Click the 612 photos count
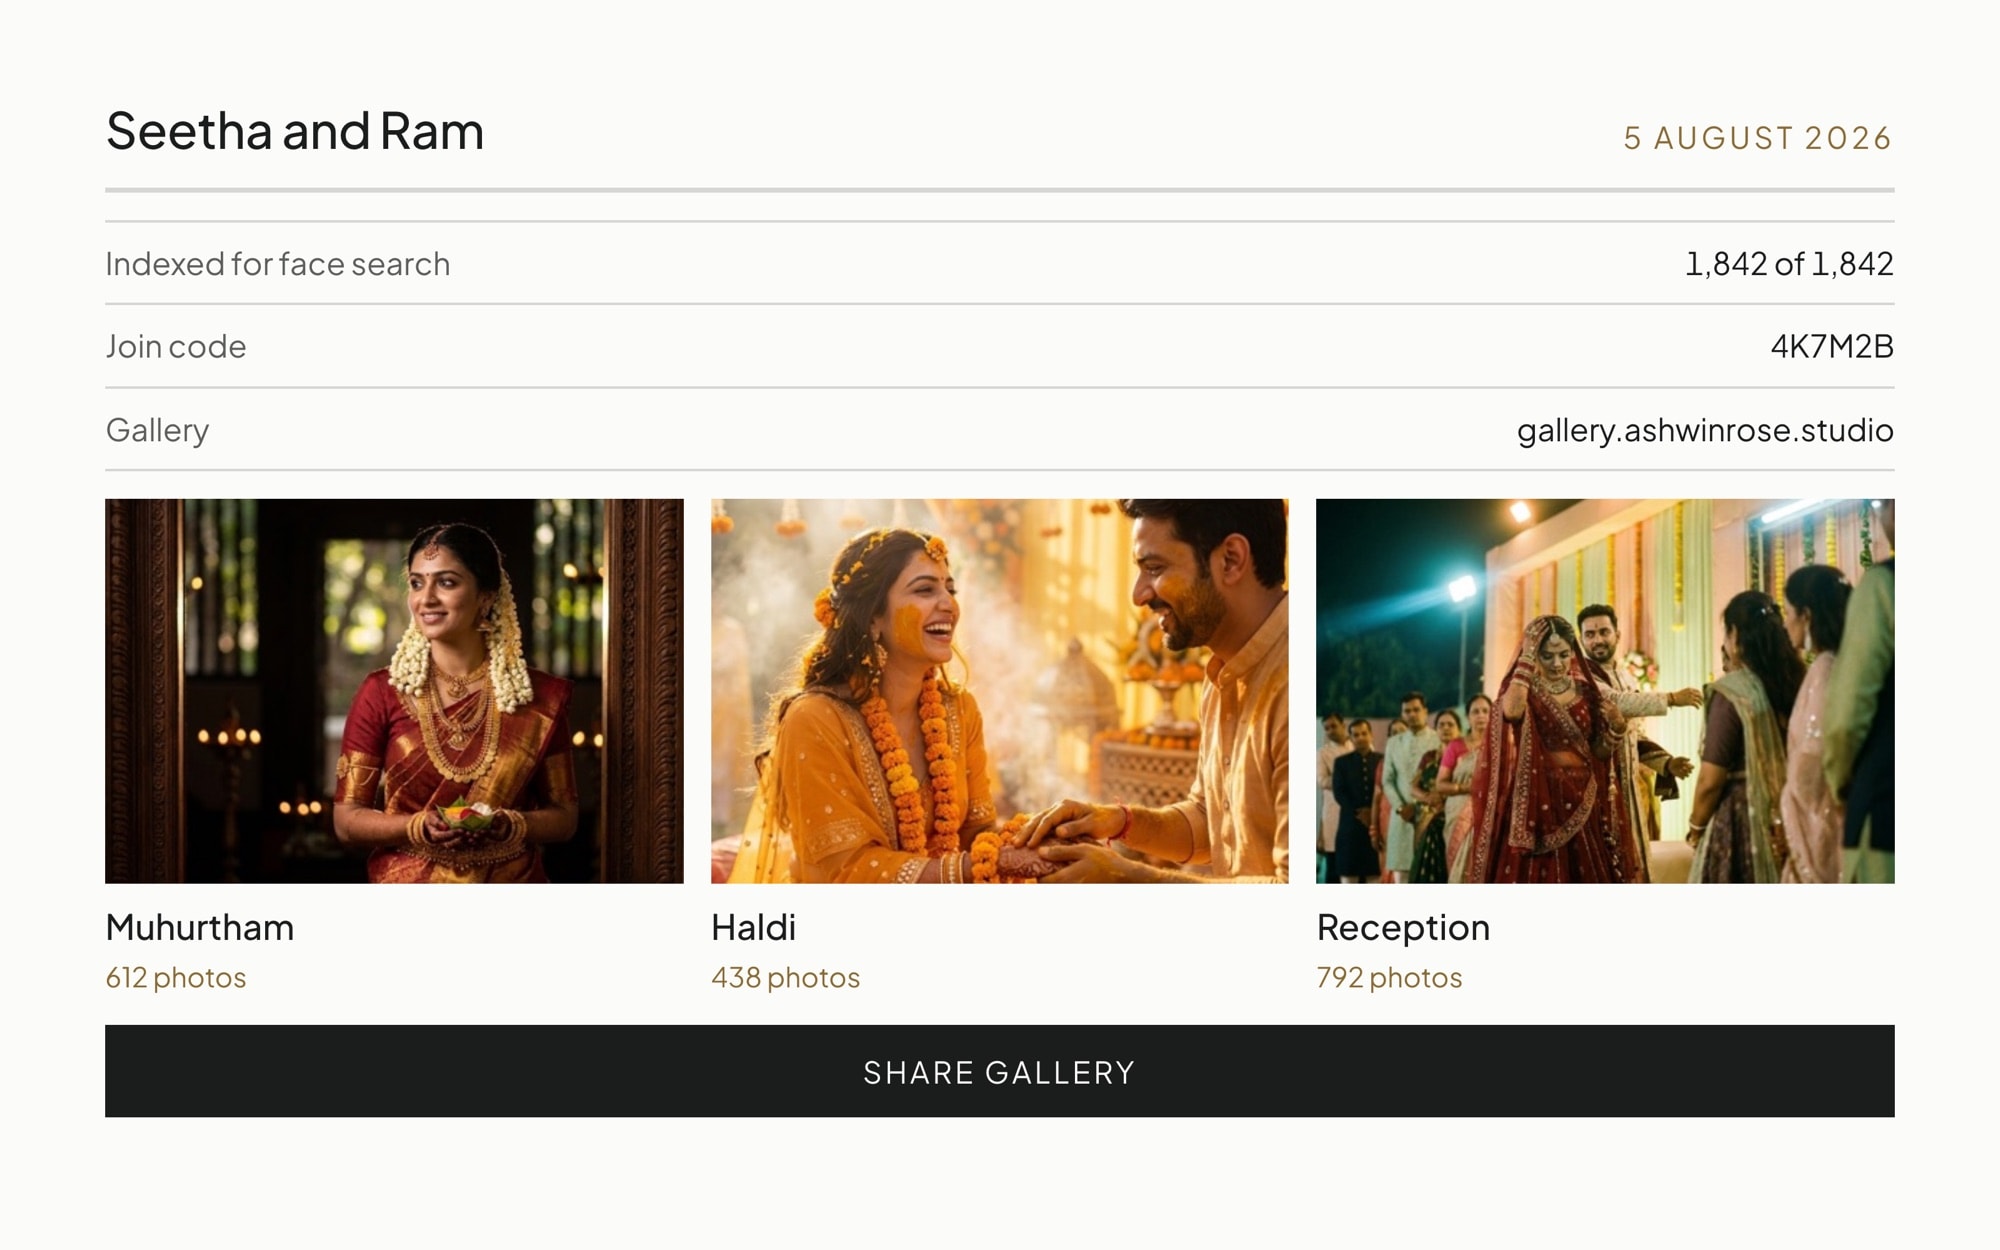This screenshot has width=2000, height=1250. pyautogui.click(x=176, y=977)
